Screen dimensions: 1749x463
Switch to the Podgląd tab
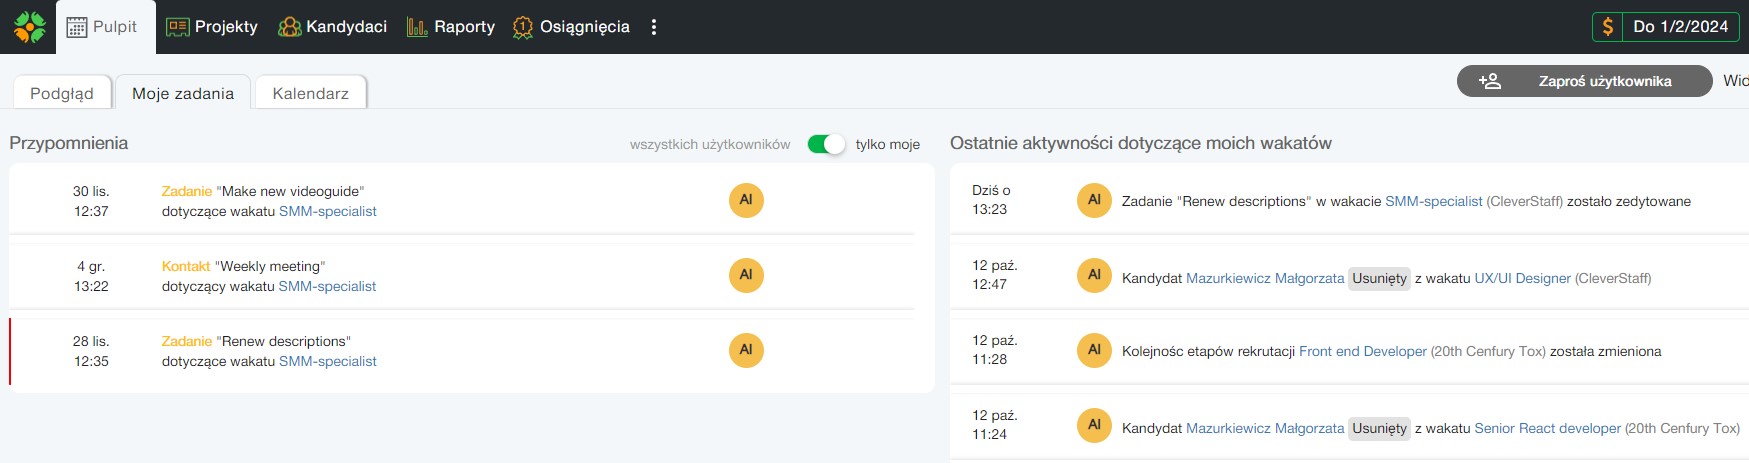pos(62,93)
